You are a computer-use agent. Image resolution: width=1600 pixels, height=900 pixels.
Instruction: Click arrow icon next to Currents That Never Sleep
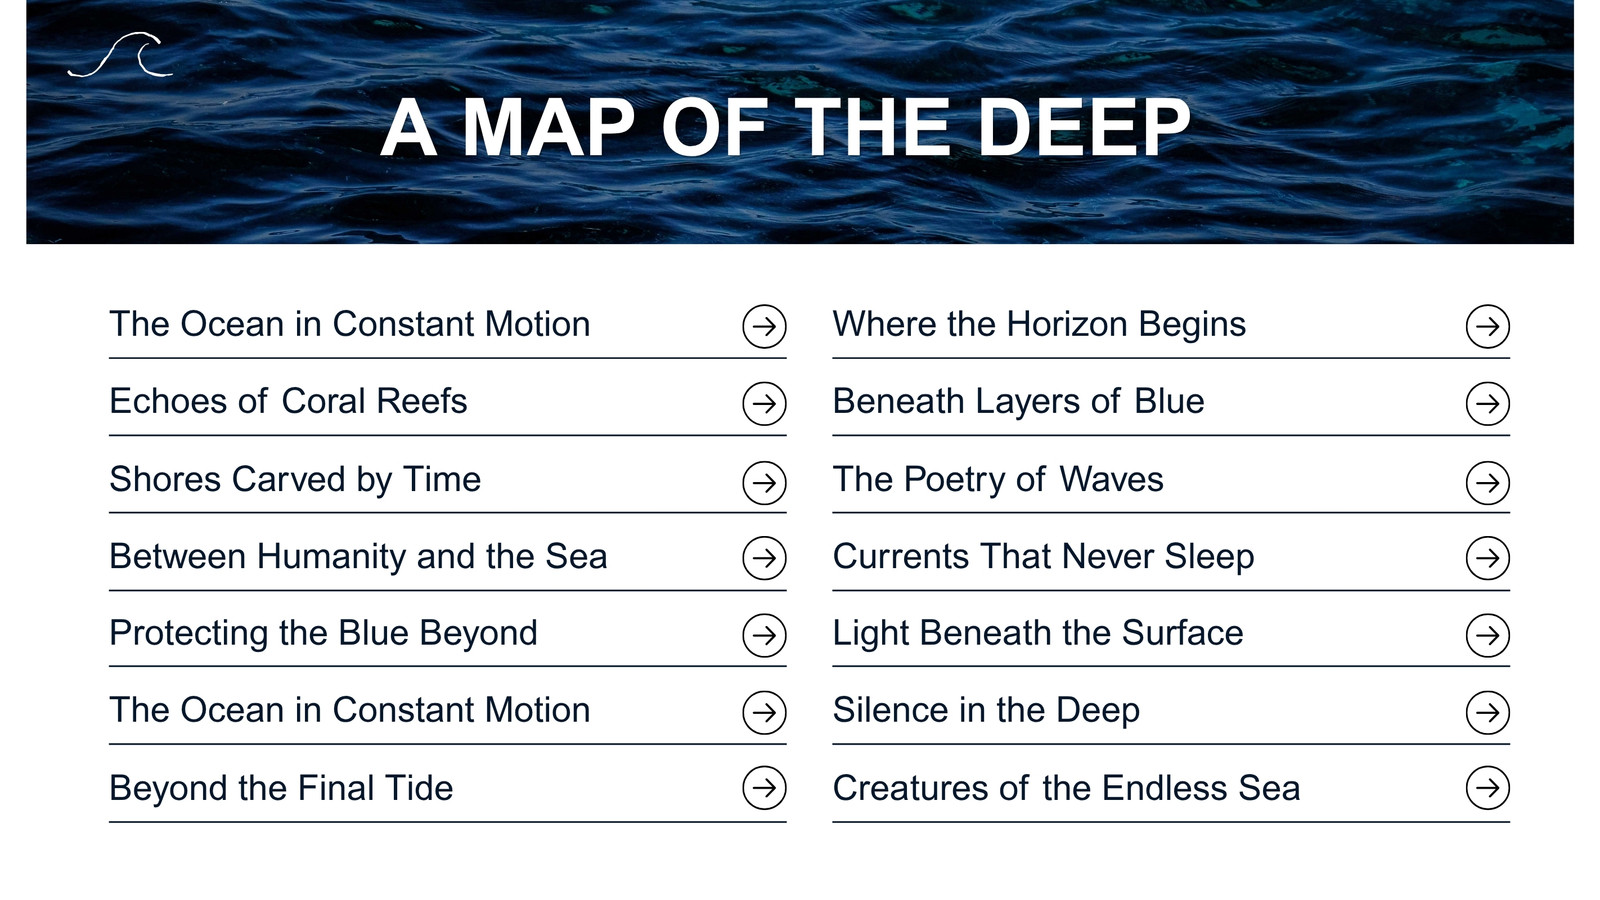pos(1488,558)
